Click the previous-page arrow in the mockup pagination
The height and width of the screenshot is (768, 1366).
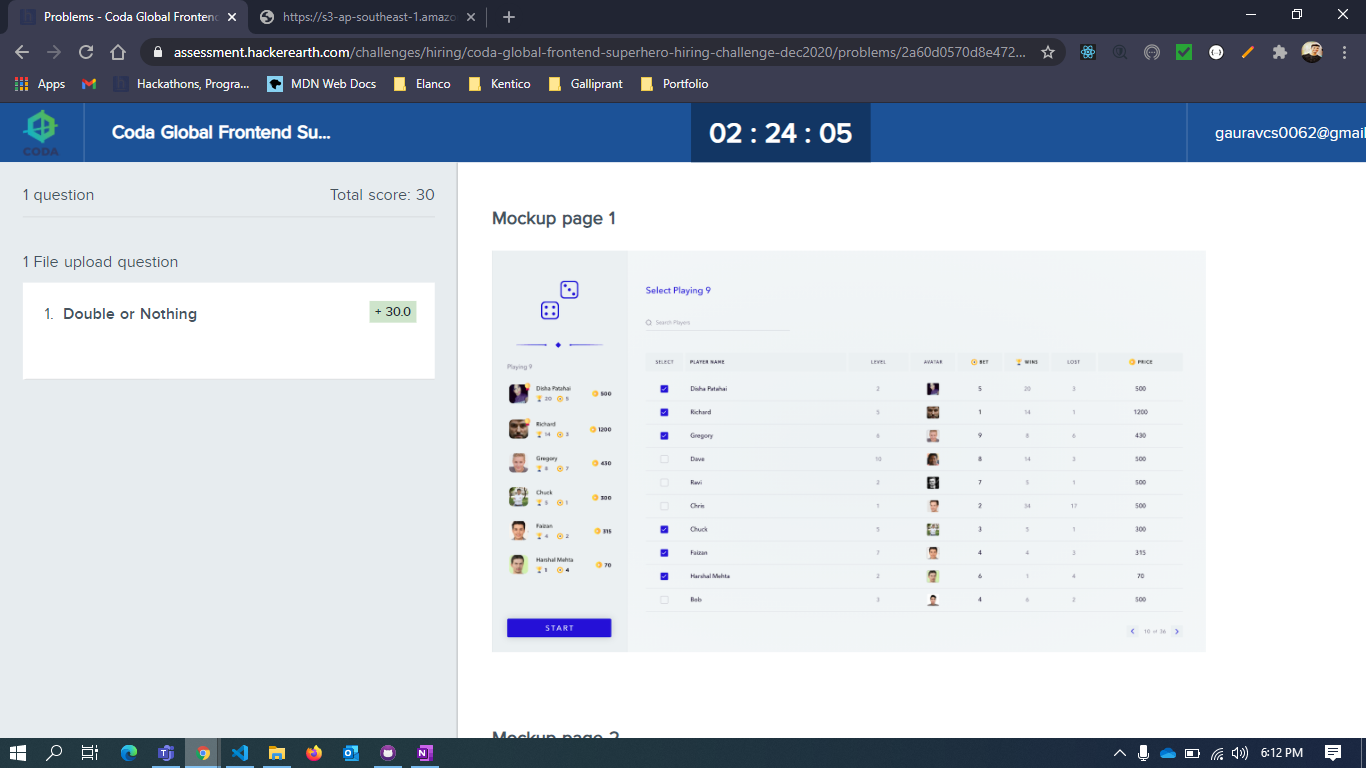(x=1132, y=631)
